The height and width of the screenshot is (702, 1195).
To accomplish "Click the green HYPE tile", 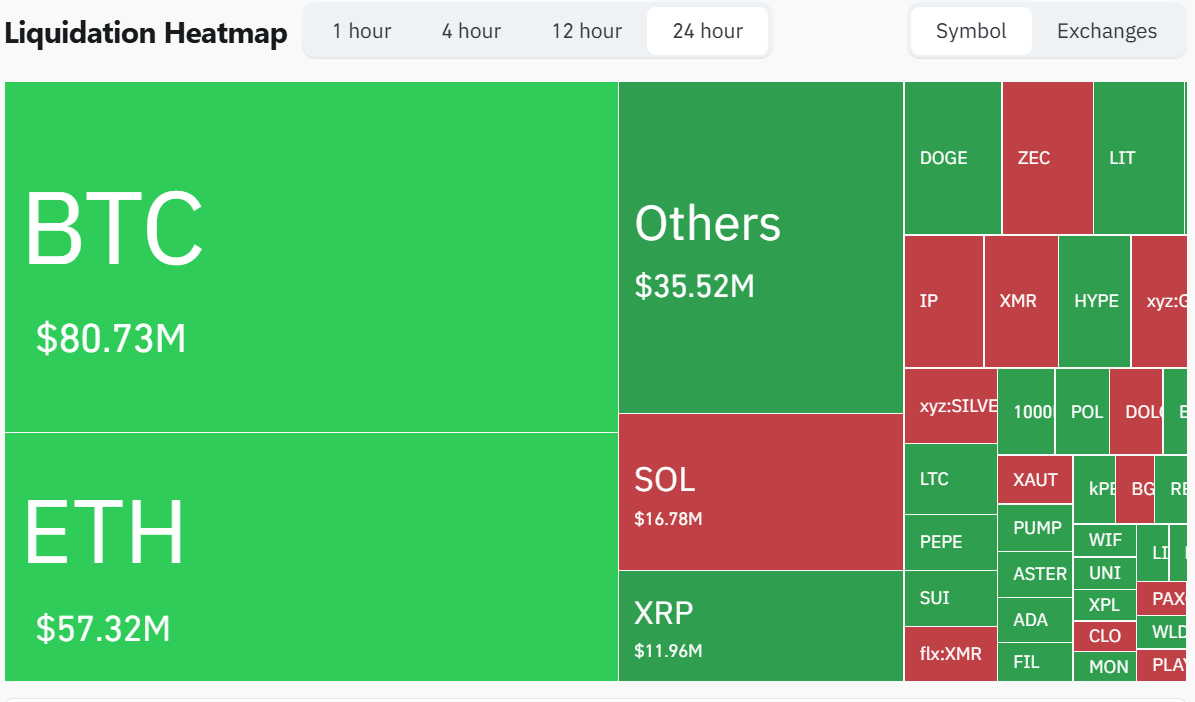I will pos(1094,301).
